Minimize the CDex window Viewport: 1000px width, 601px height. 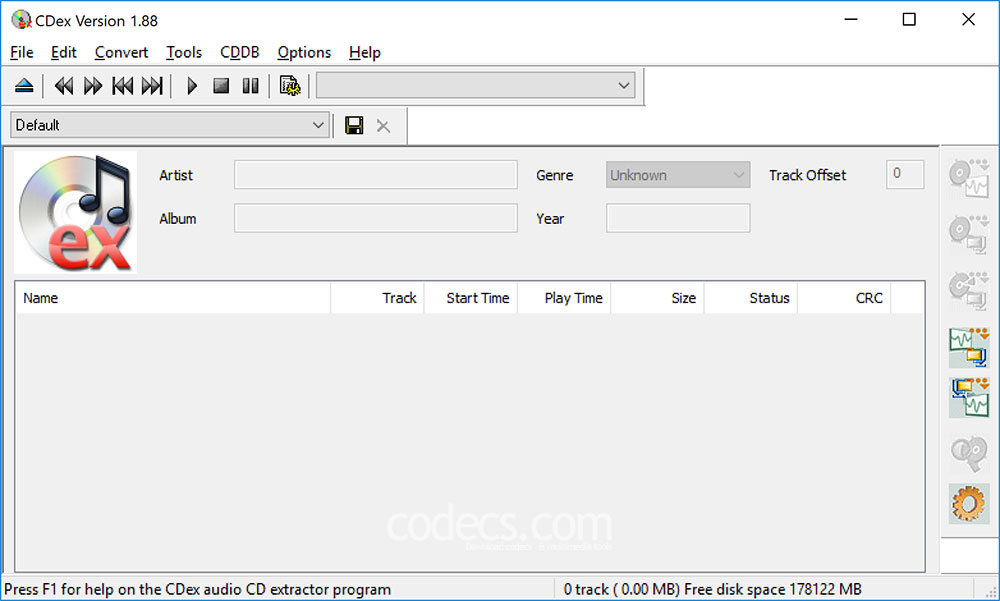tap(851, 20)
